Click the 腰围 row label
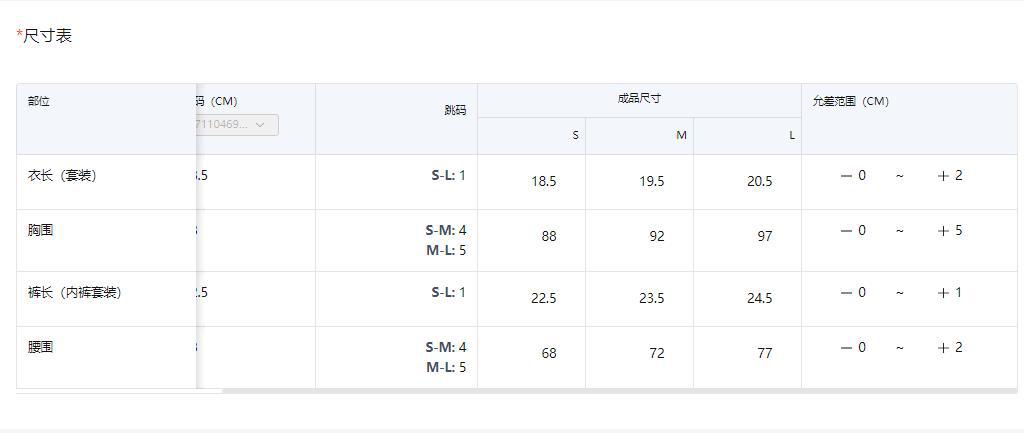1024x433 pixels. [x=40, y=348]
